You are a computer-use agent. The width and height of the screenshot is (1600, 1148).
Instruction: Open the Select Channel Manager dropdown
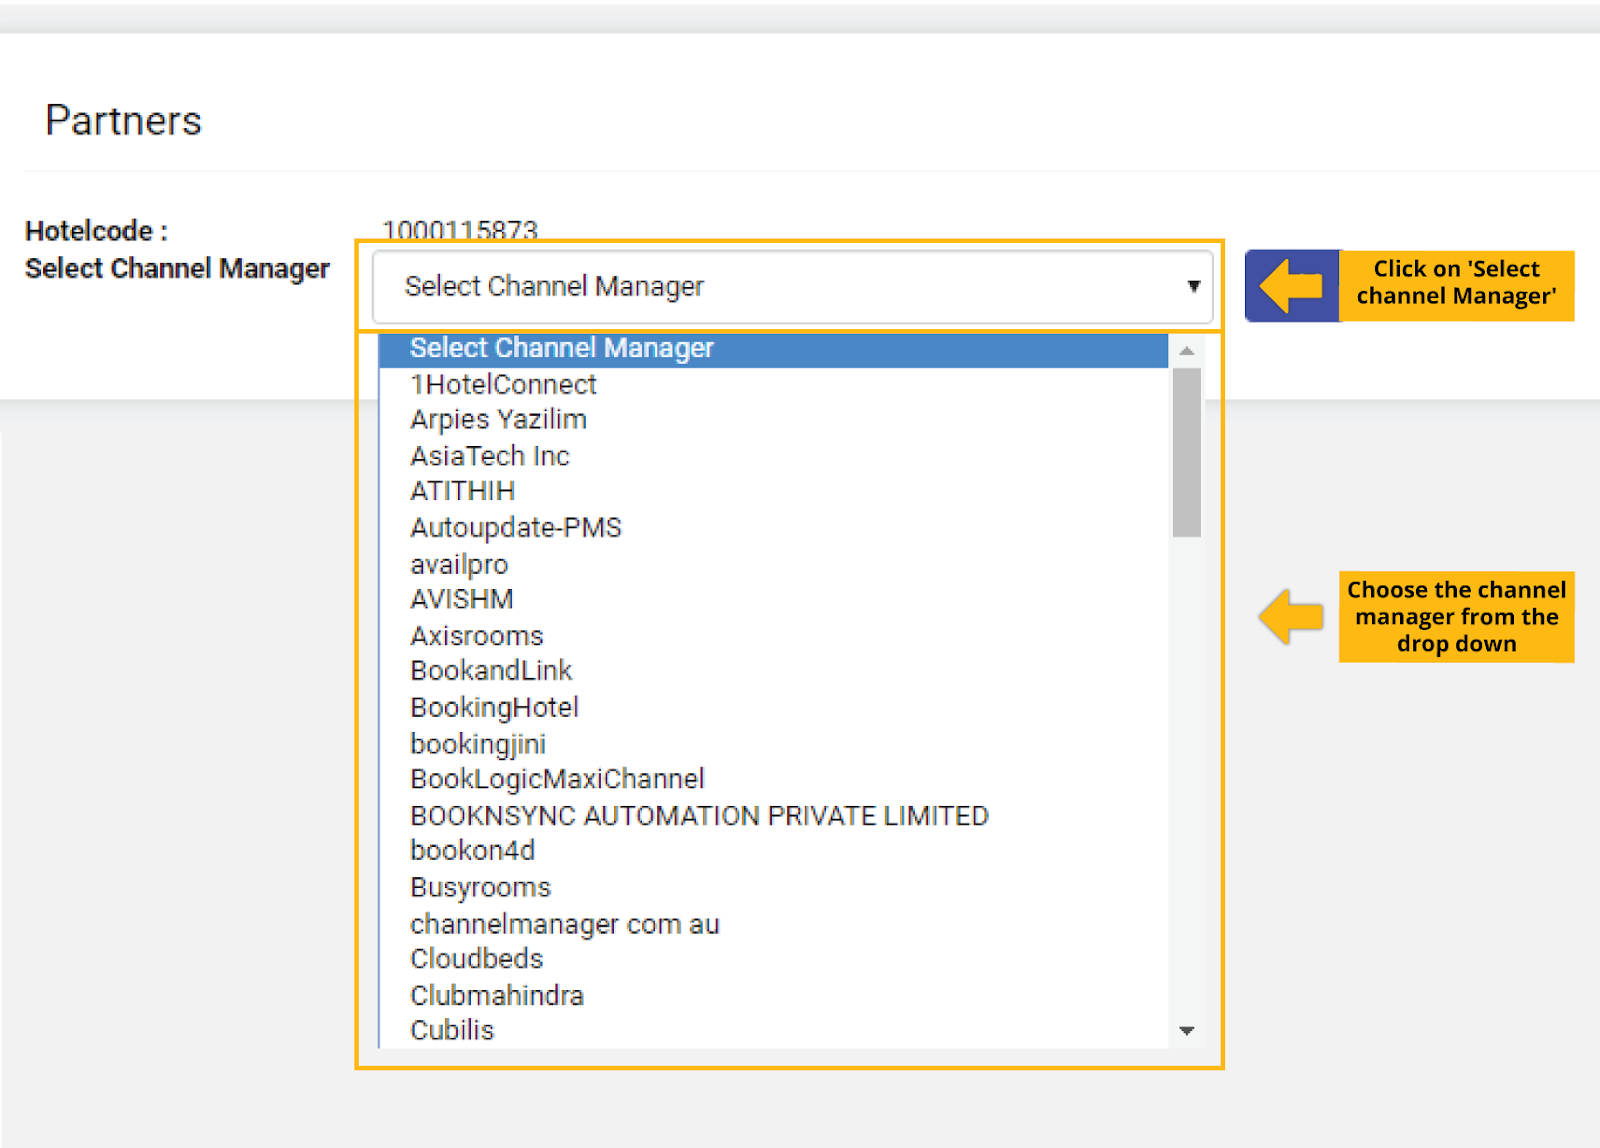pos(790,286)
